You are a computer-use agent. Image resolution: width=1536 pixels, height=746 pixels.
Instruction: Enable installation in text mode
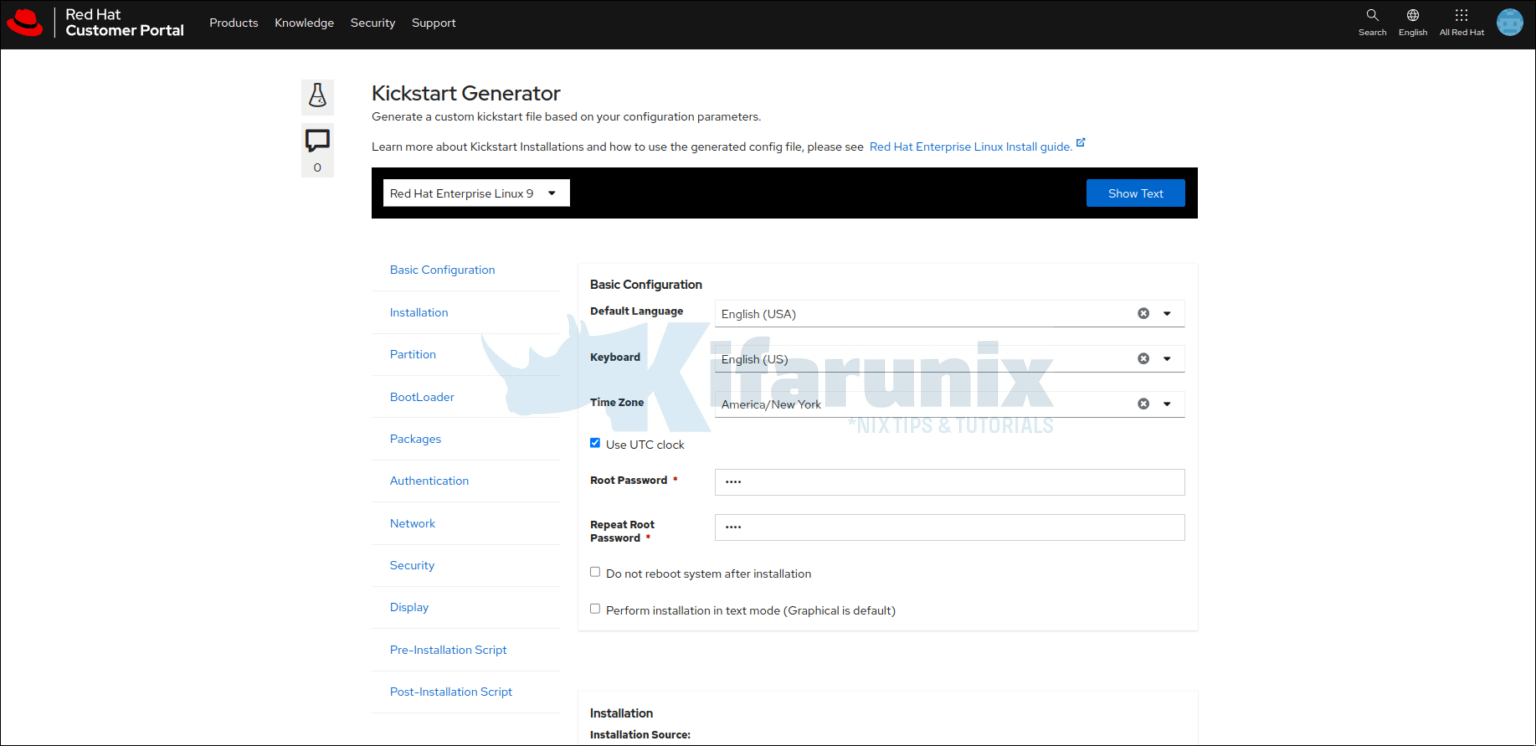coord(595,608)
